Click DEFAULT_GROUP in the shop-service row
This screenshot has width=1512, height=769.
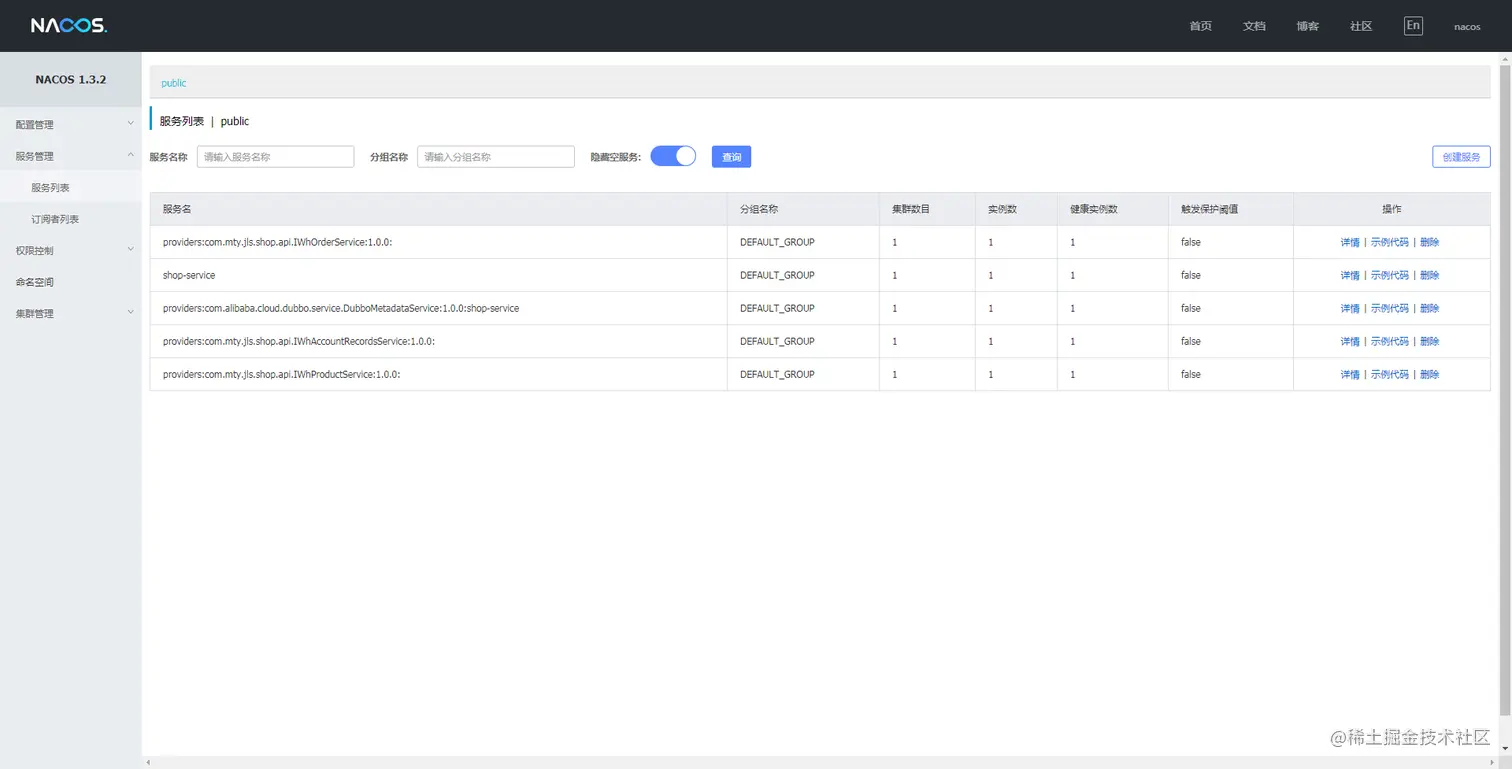point(777,275)
